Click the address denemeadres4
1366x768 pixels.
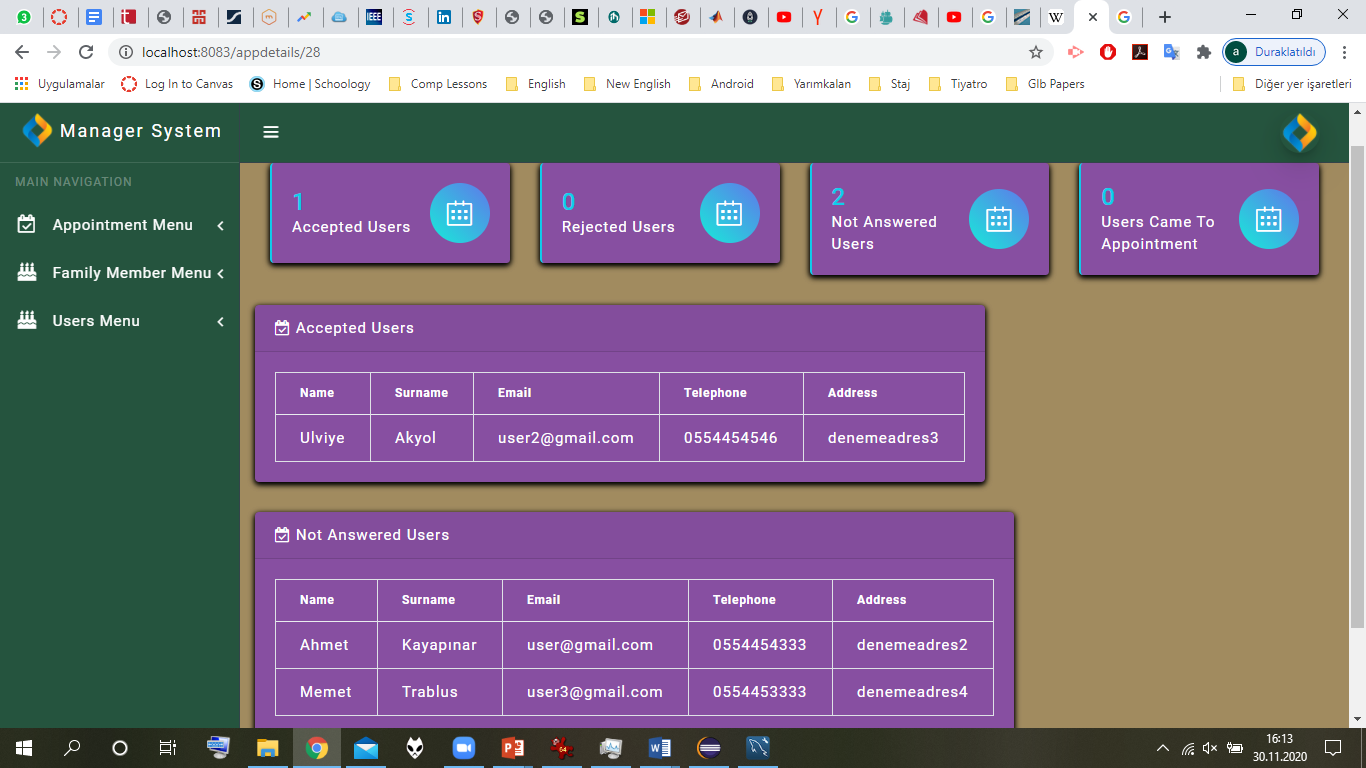(x=912, y=692)
